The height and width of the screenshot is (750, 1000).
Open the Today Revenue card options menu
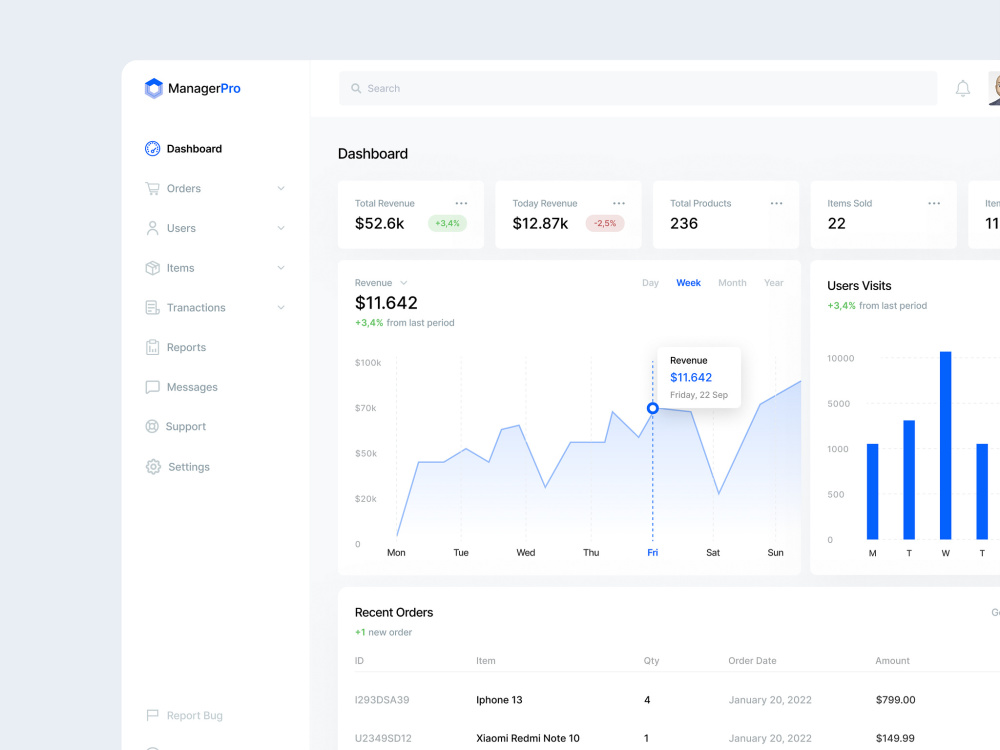point(618,202)
